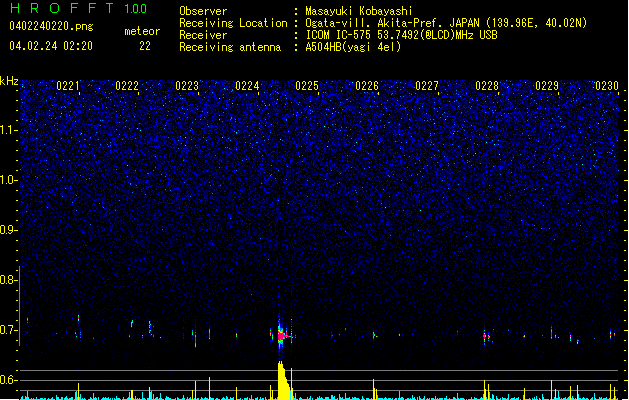Click the 0.9 kHz axis label
The width and height of the screenshot is (629, 400).
point(9,230)
